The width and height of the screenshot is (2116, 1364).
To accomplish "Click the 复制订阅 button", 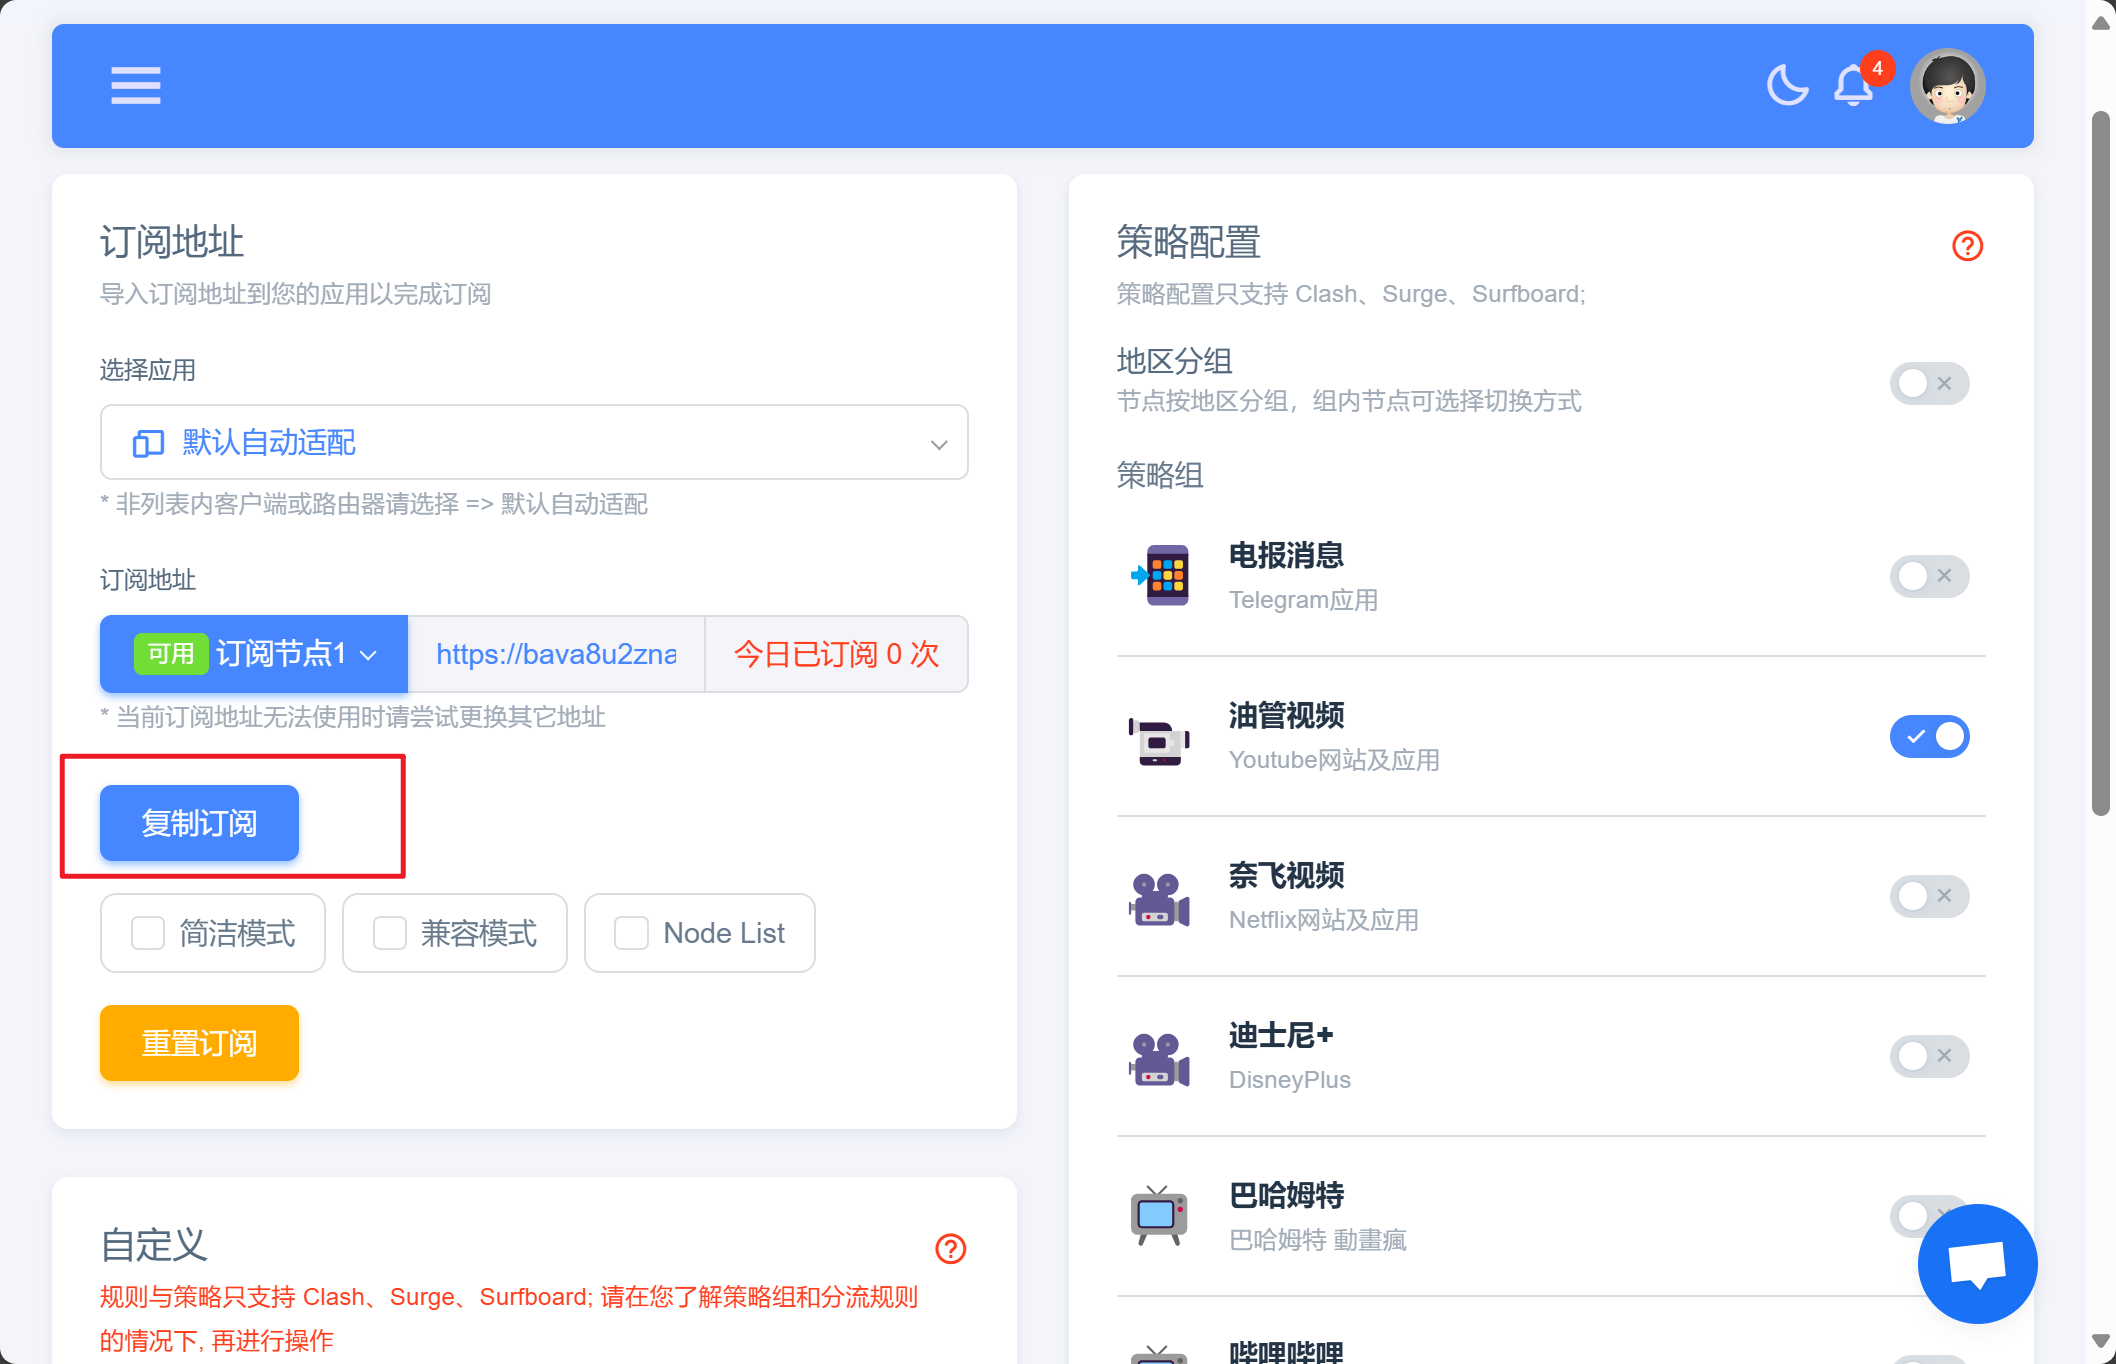I will [199, 823].
